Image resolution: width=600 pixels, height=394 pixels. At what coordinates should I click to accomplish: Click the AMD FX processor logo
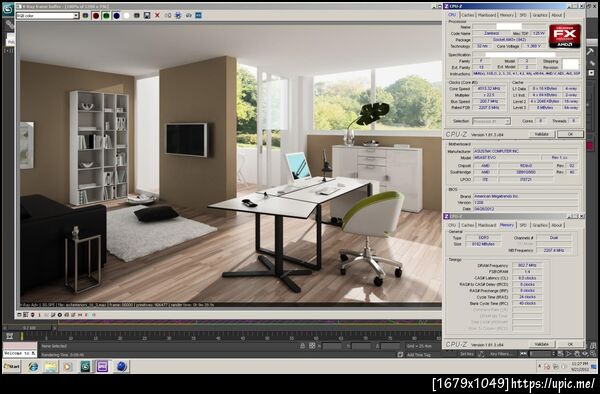coord(565,36)
